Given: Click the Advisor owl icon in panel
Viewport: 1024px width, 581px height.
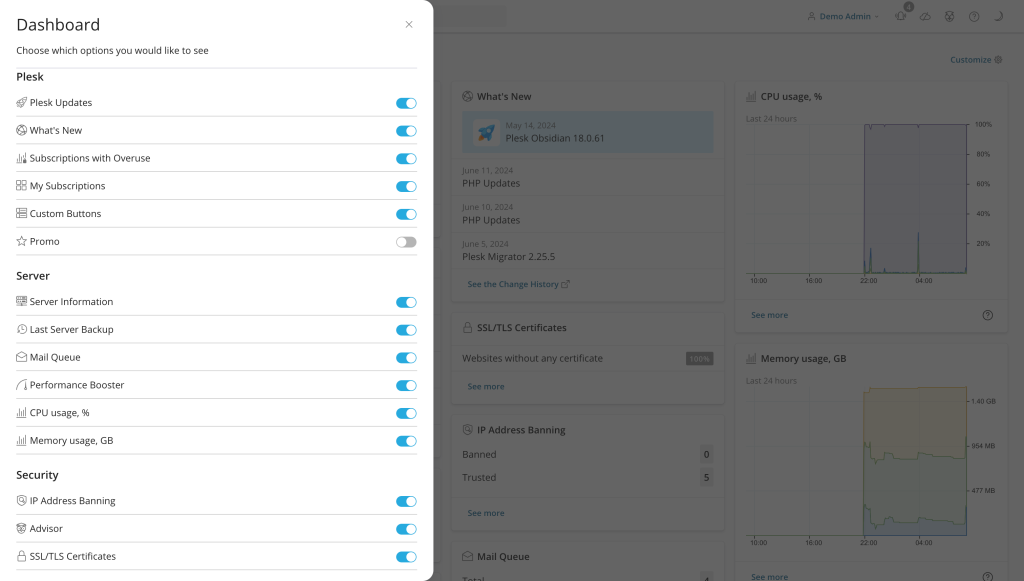Looking at the screenshot, I should tap(22, 528).
